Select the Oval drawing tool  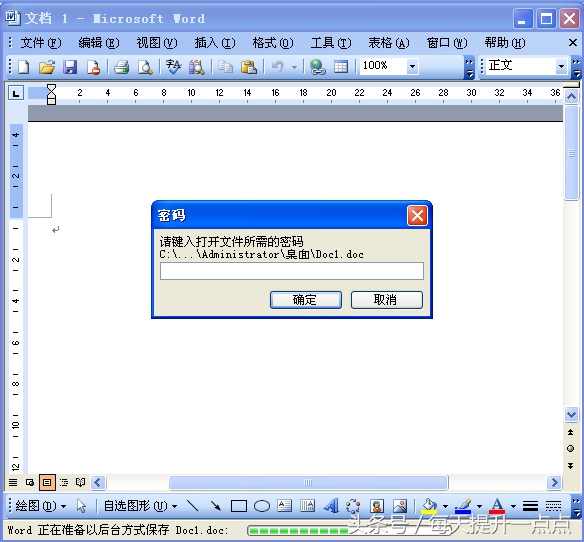click(x=262, y=506)
